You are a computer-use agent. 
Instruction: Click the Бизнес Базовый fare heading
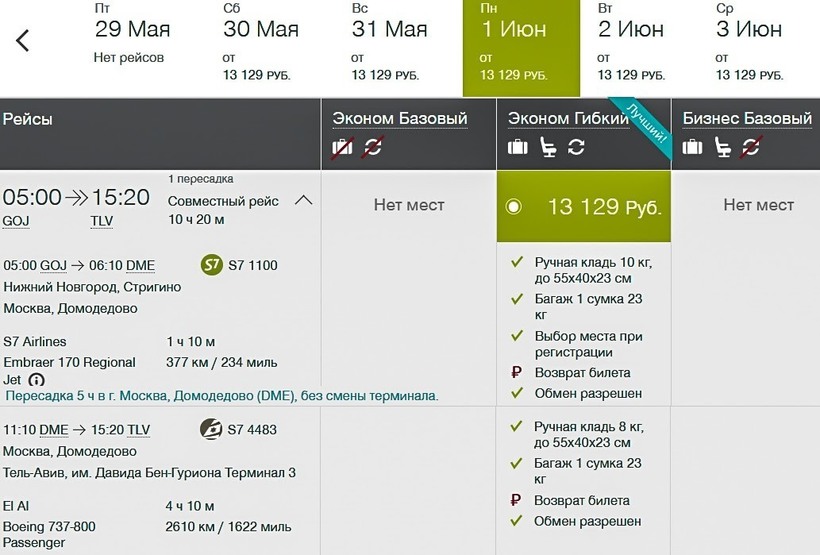click(747, 119)
